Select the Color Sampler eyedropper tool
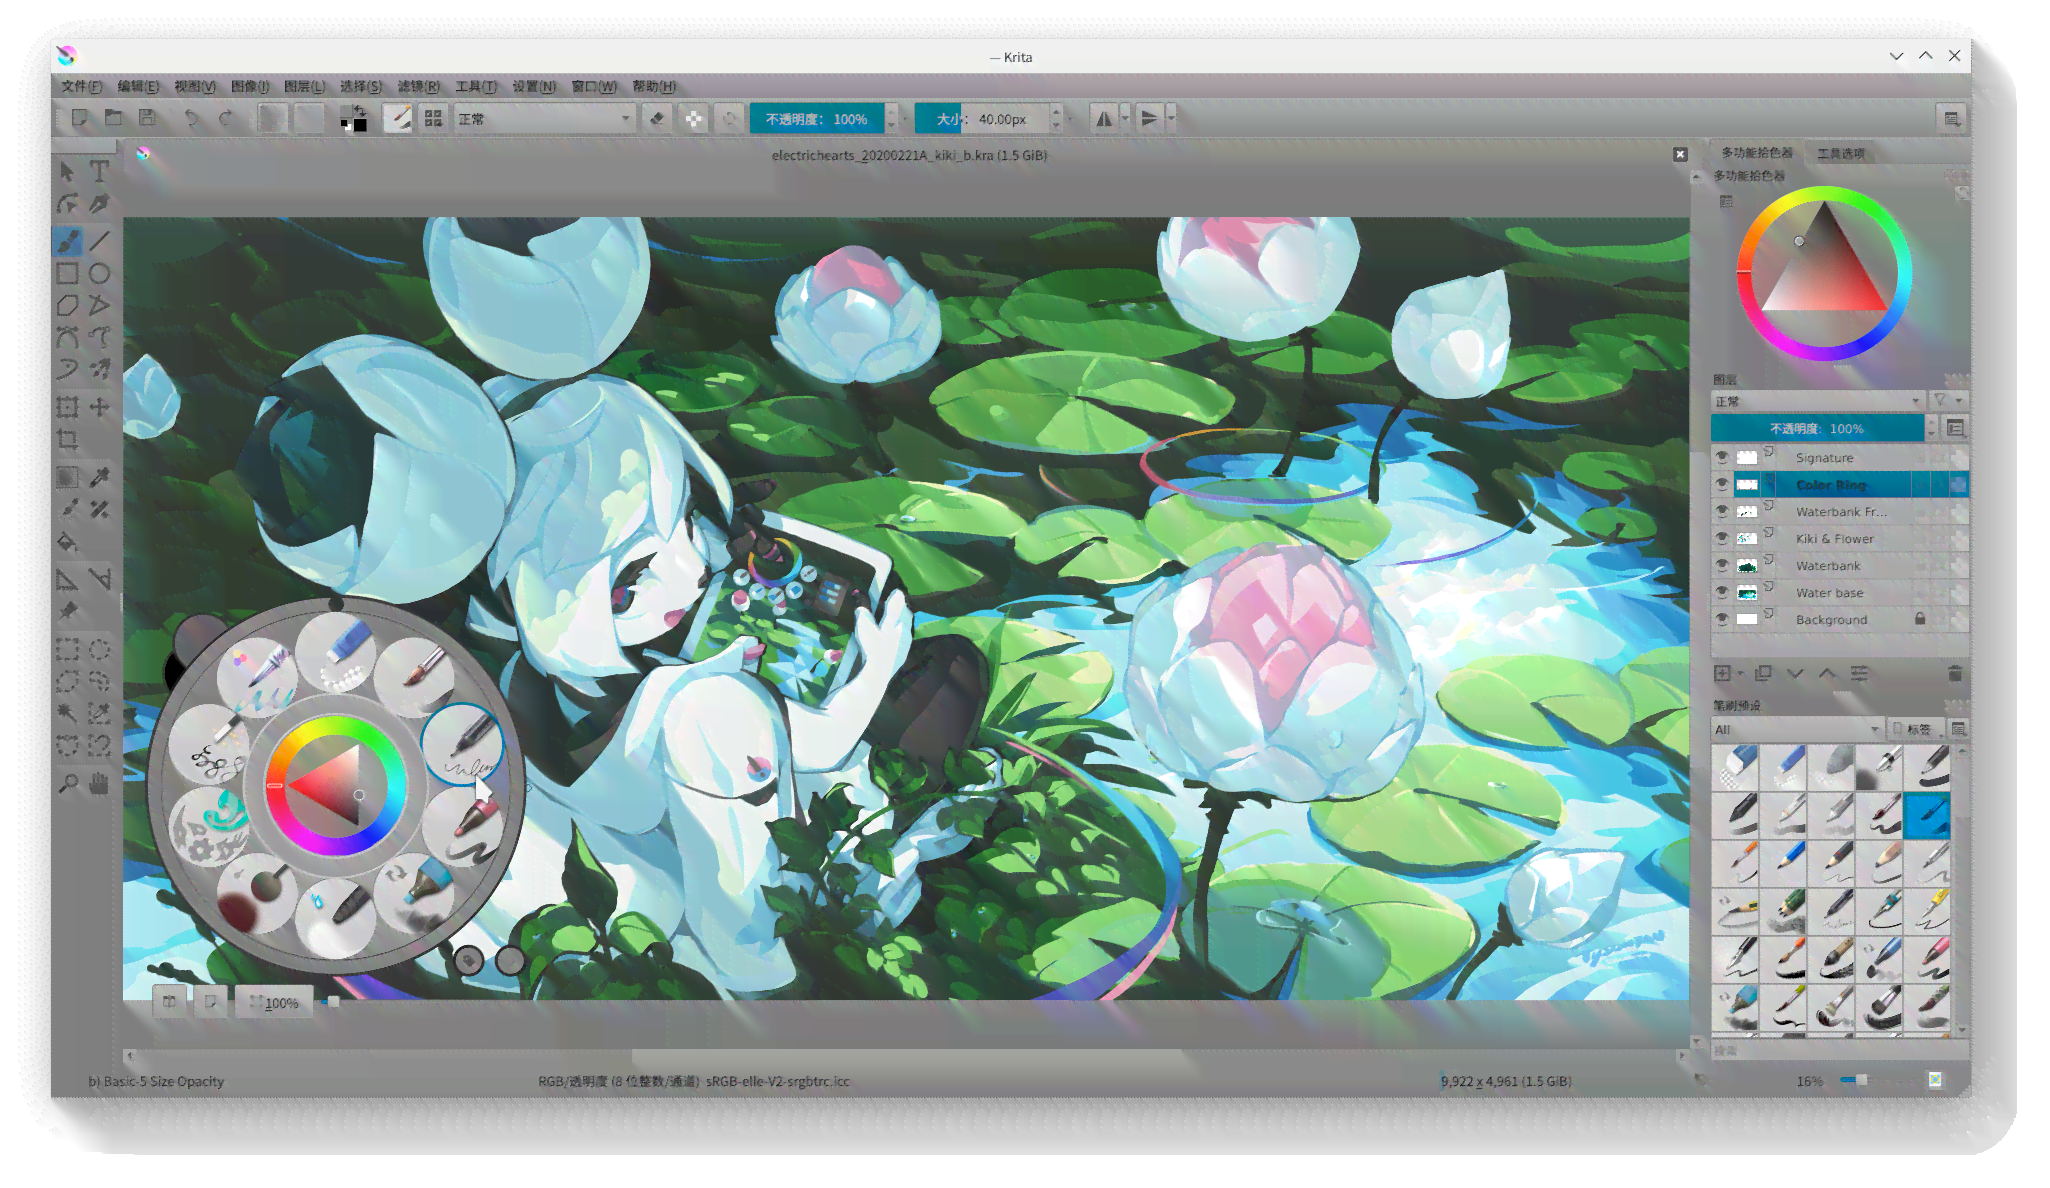Image resolution: width=2050 pixels, height=1188 pixels. [x=99, y=477]
